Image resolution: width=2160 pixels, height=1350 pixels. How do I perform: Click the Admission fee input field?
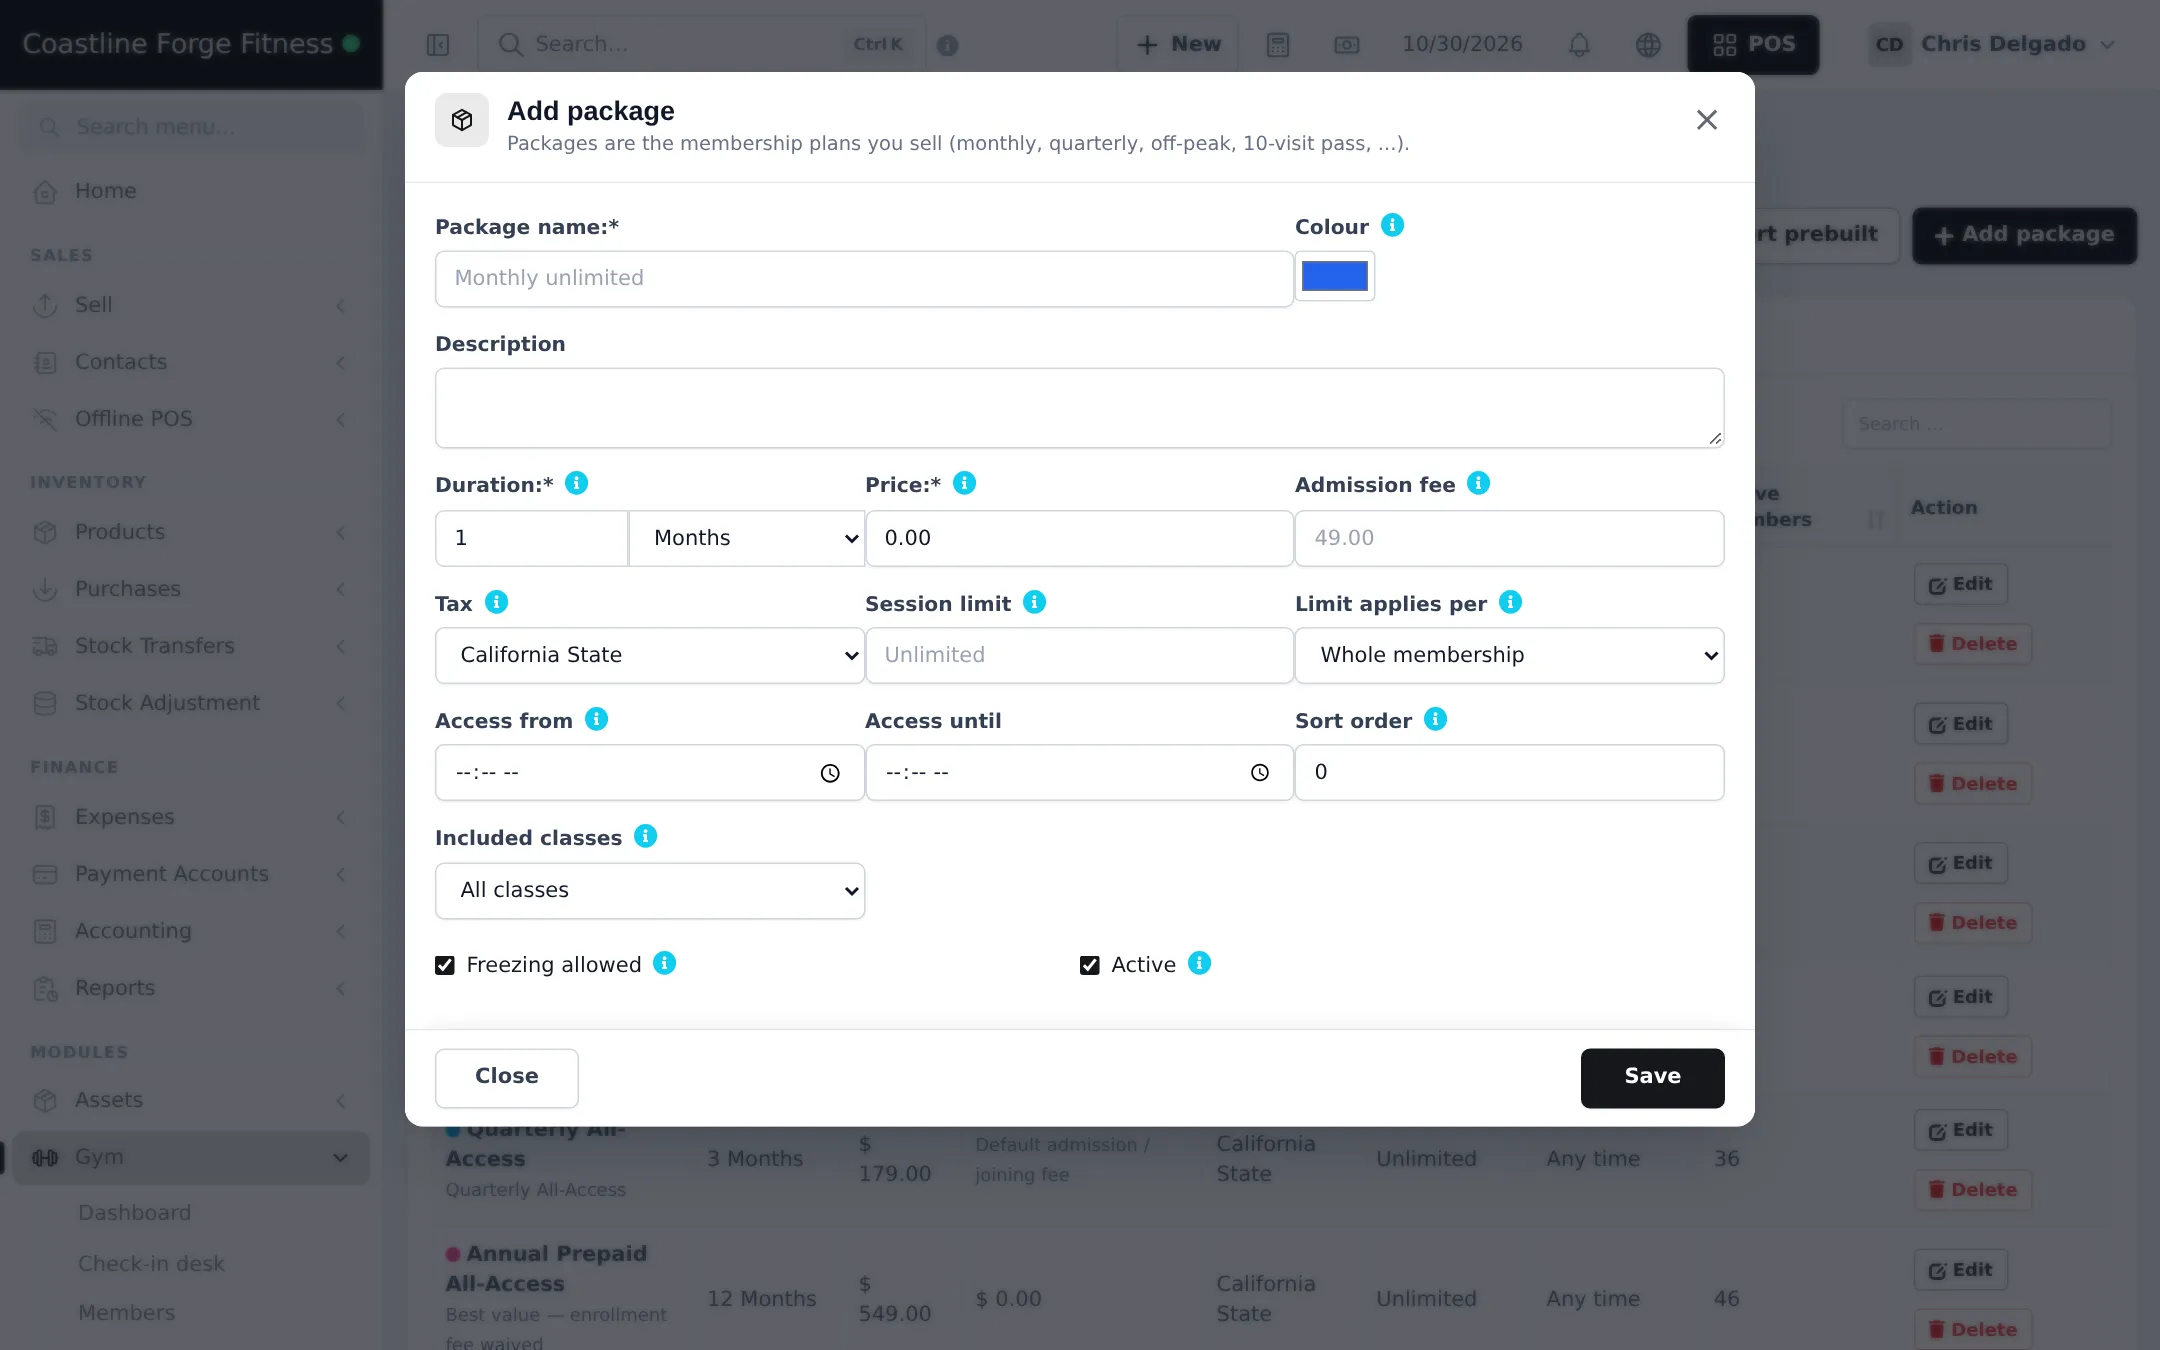coord(1509,538)
